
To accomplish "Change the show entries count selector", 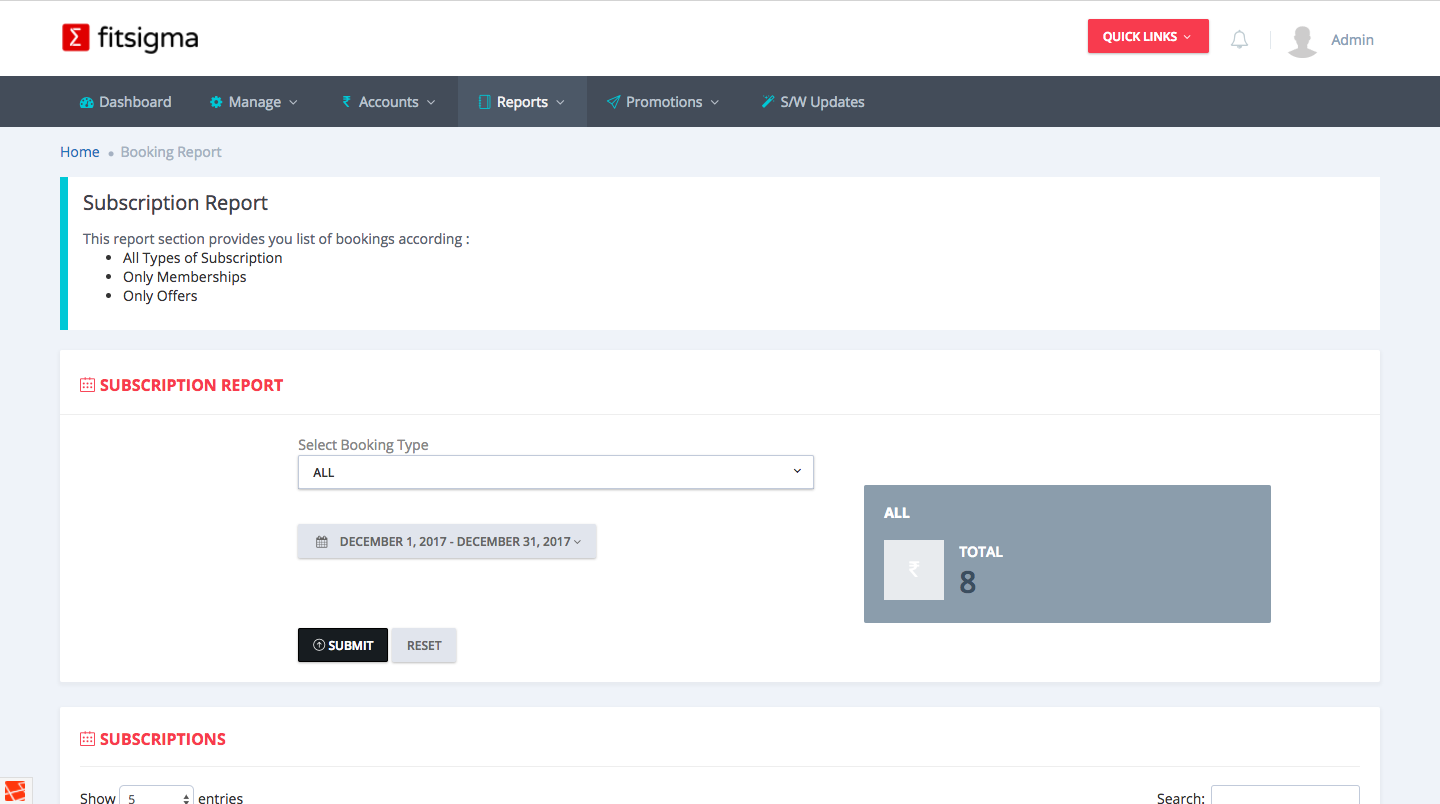I will 156,797.
